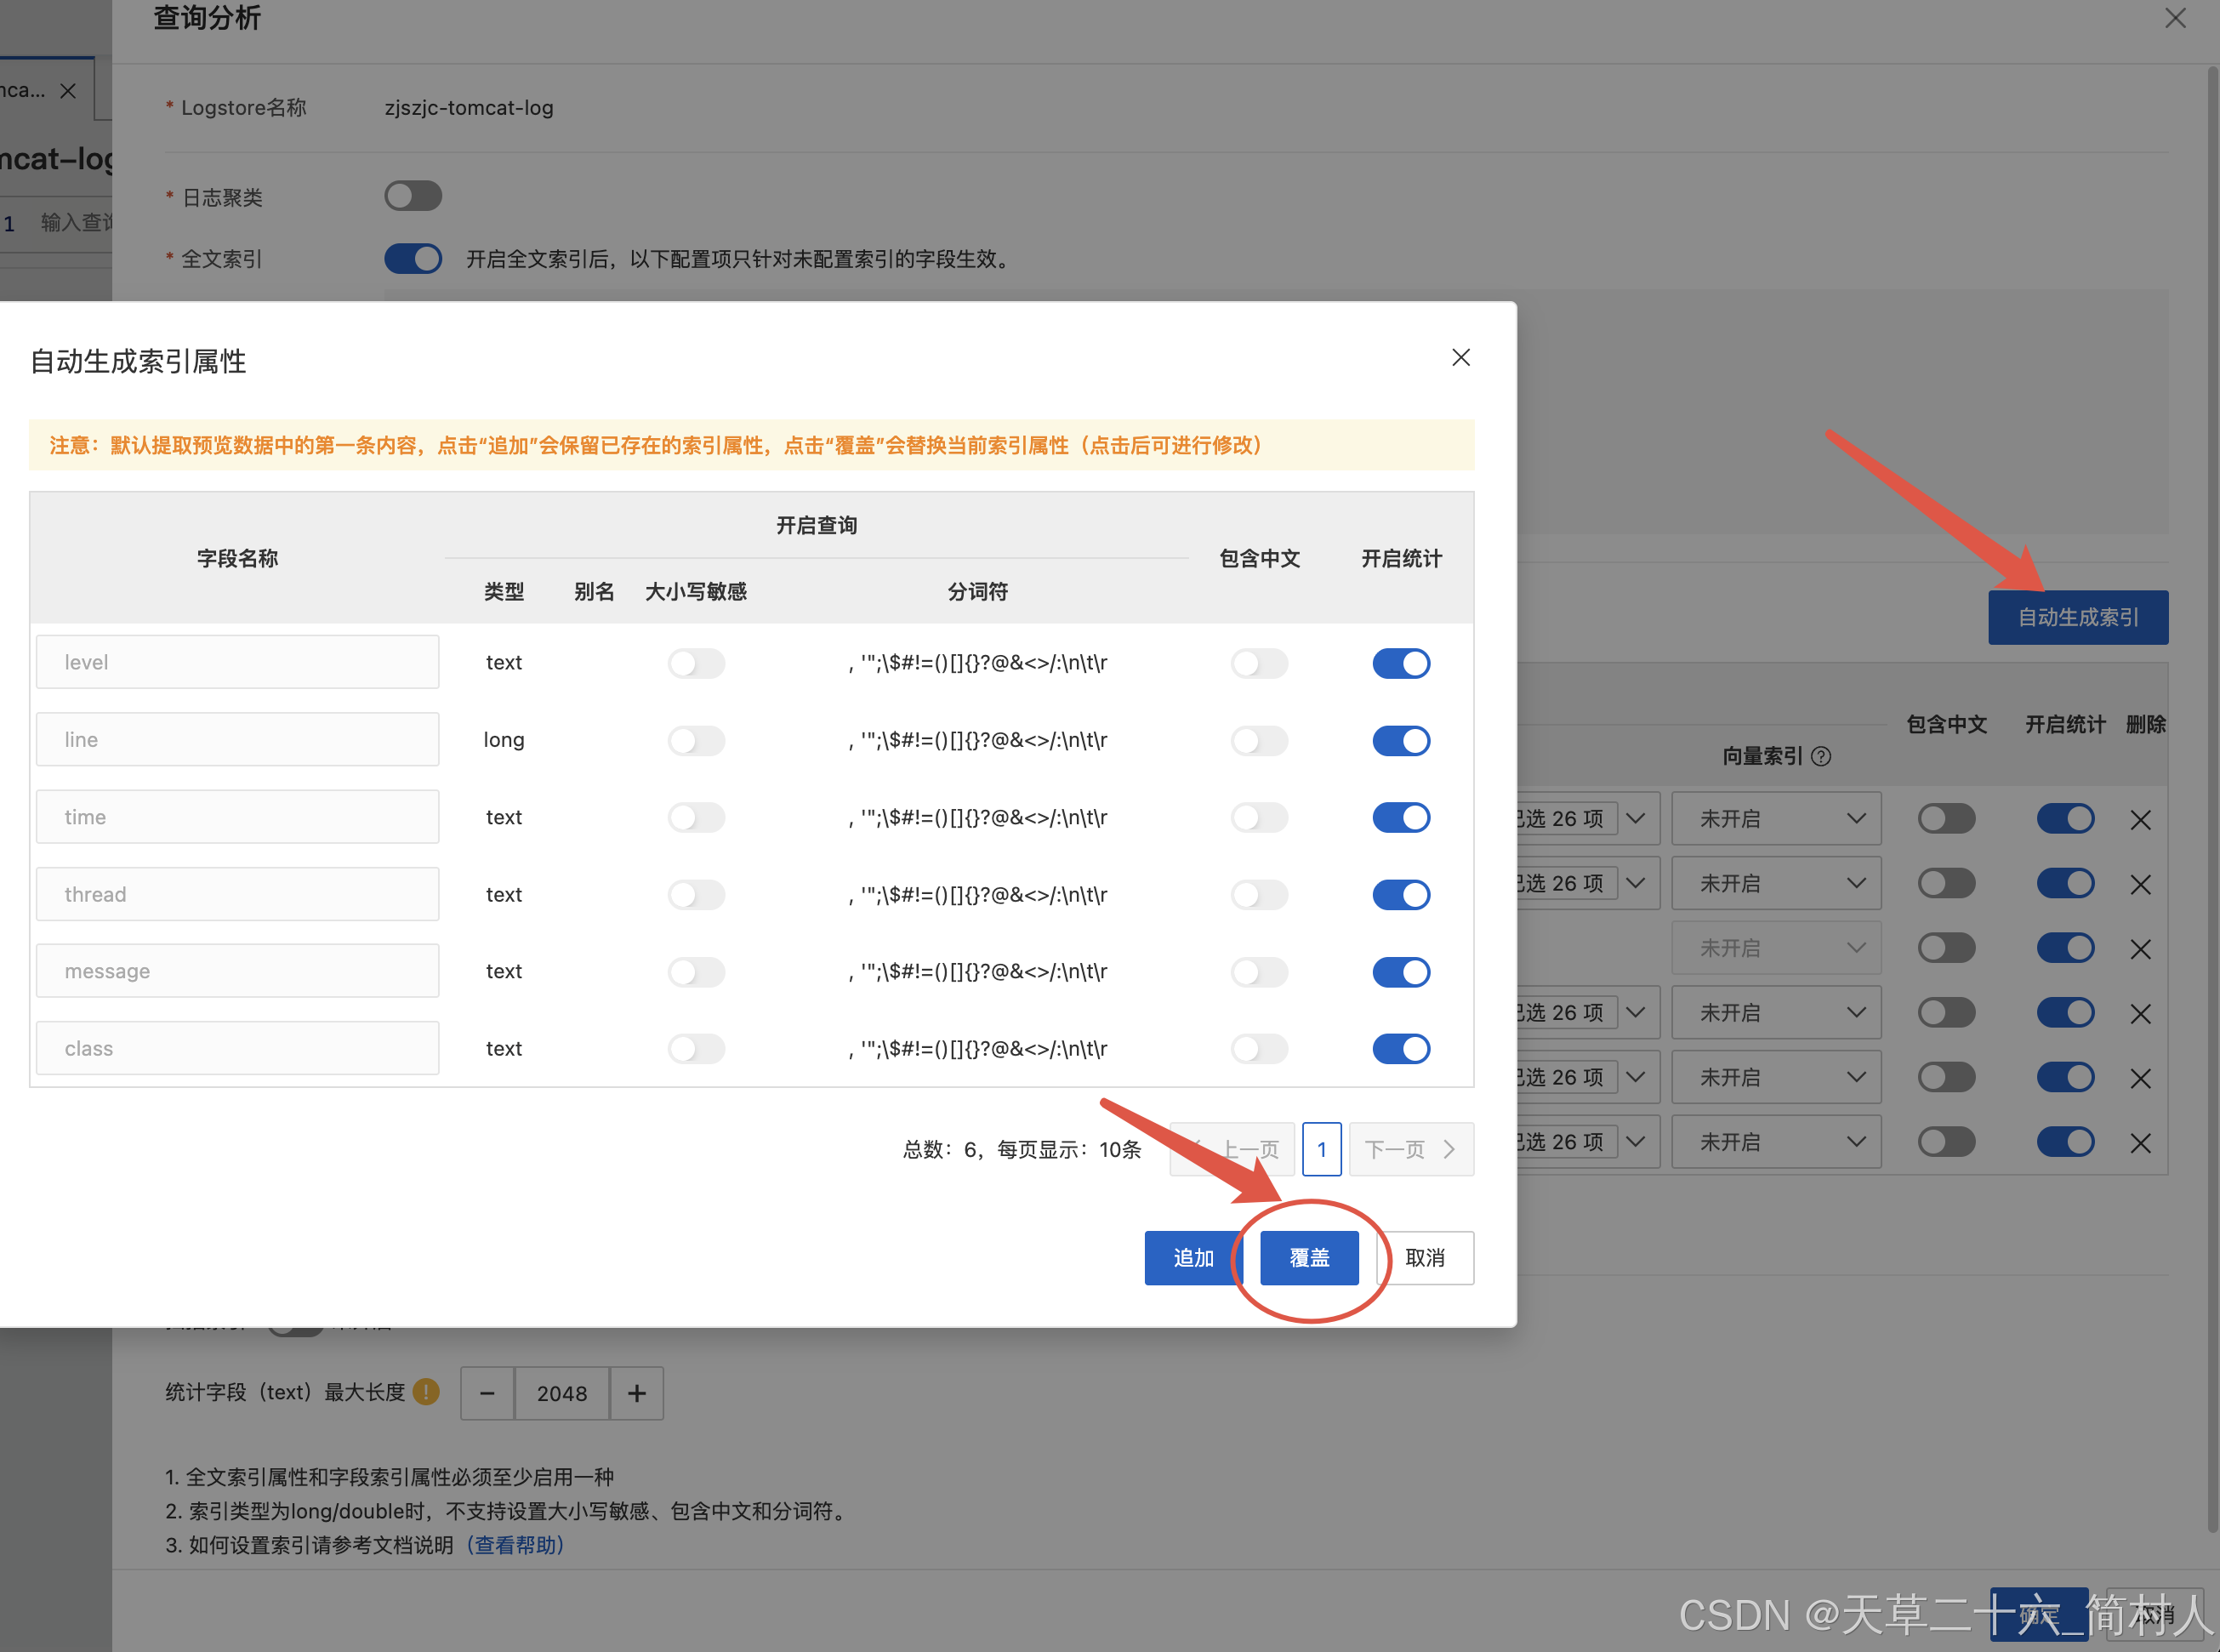Close the 自动生成索引属性 dialog with X
Image resolution: width=2220 pixels, height=1652 pixels.
tap(1460, 358)
